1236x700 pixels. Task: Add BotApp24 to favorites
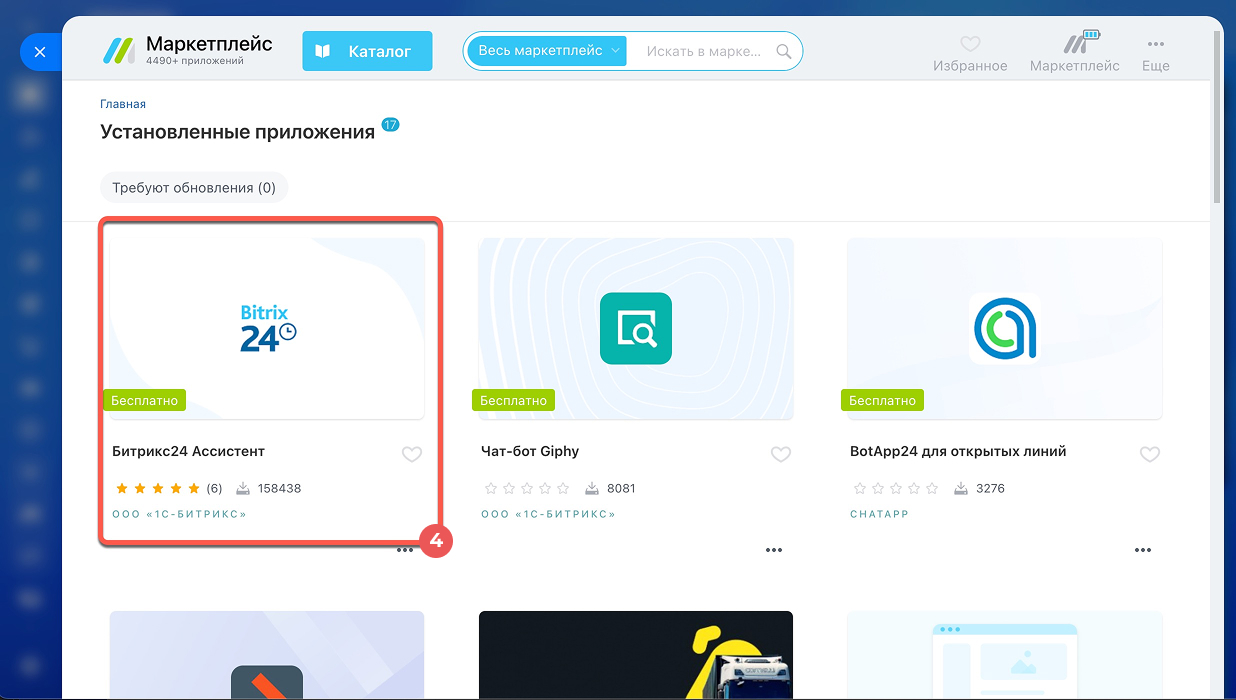coord(1150,454)
